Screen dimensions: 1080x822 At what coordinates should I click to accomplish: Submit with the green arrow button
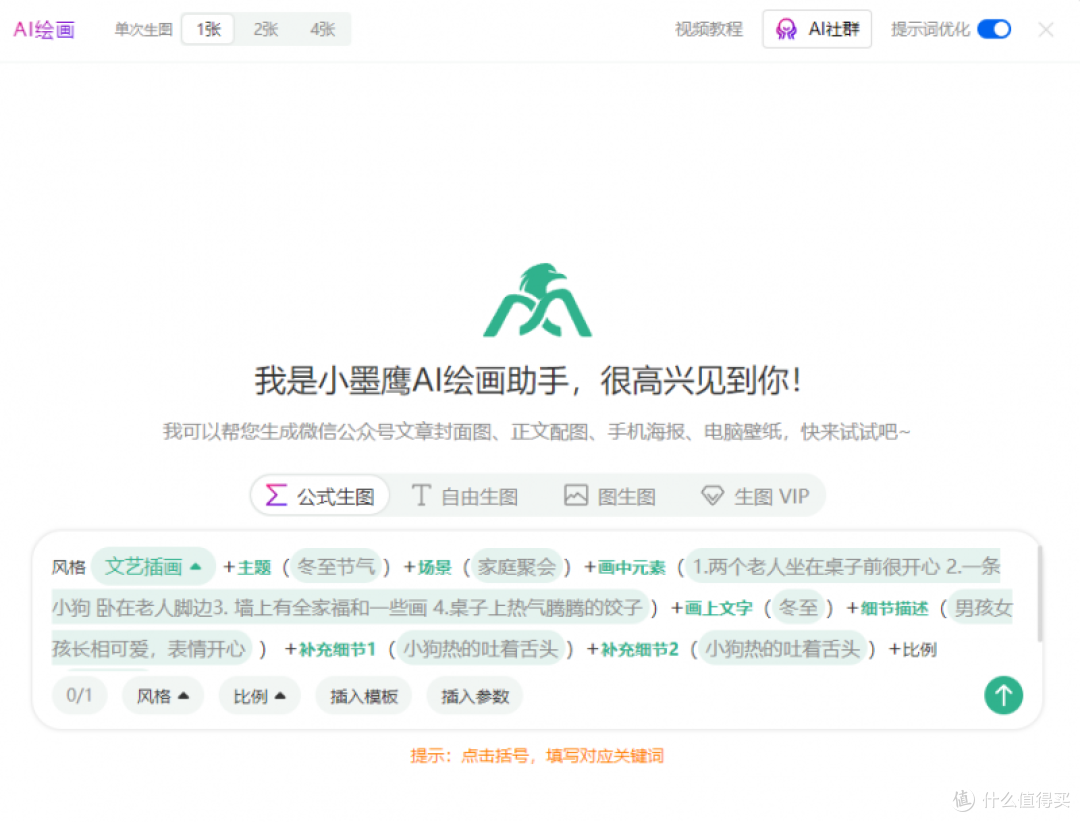(x=1003, y=695)
